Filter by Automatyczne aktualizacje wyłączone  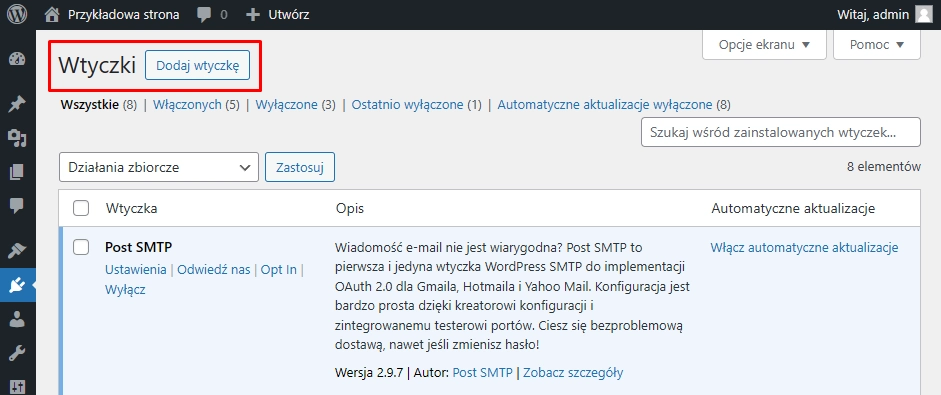[605, 104]
